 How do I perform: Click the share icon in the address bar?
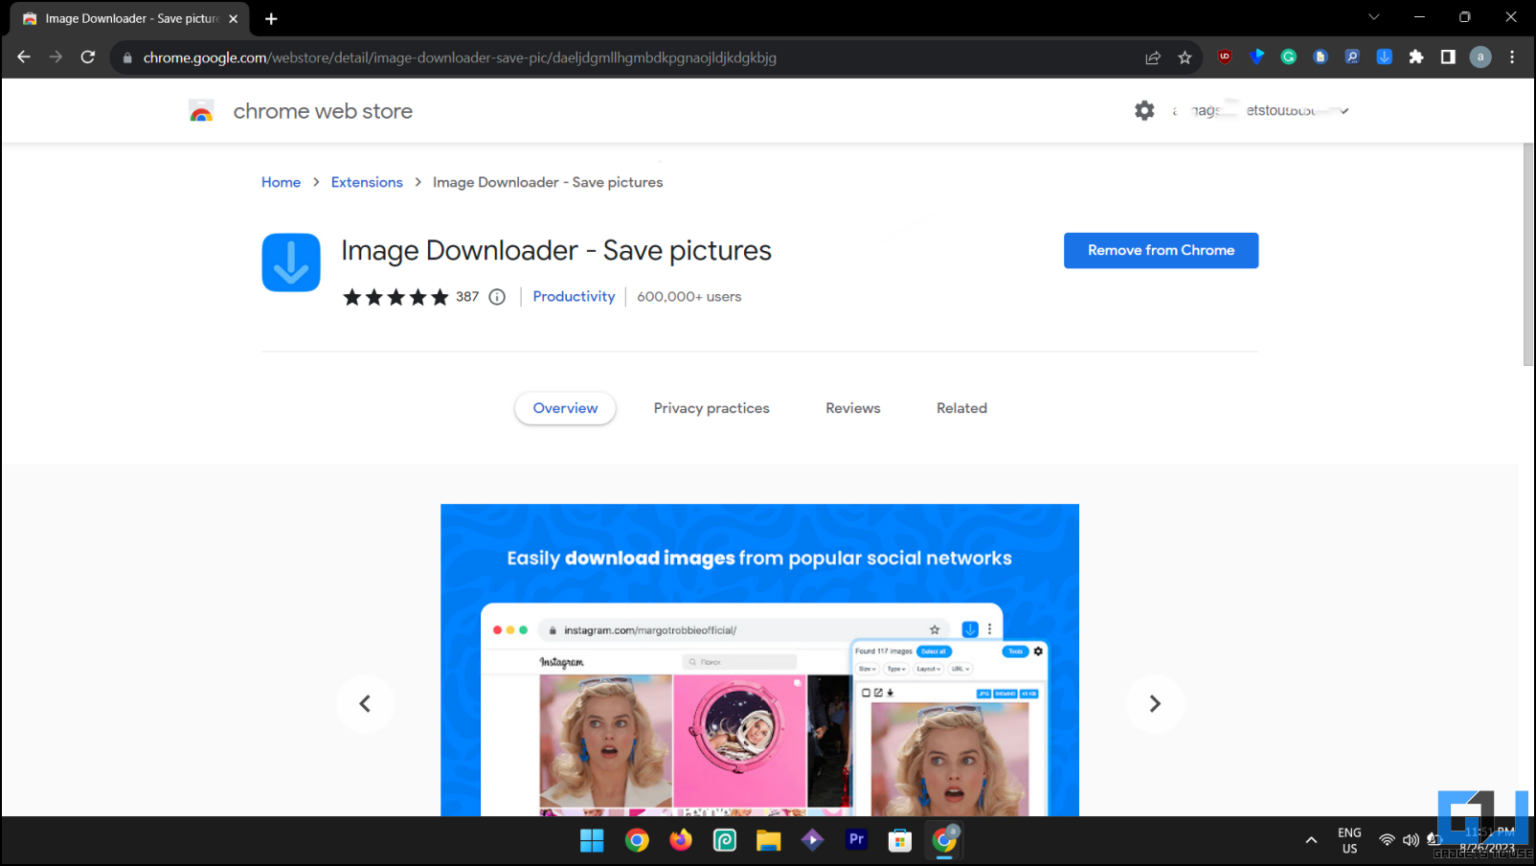(x=1153, y=57)
